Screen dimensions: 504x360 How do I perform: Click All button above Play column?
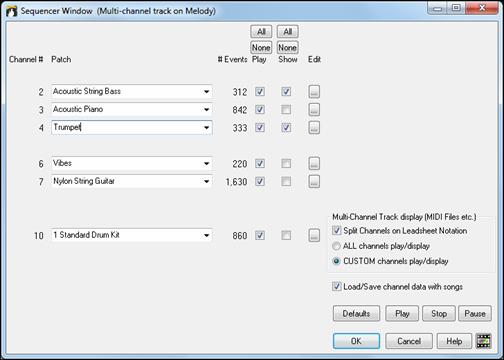(261, 32)
